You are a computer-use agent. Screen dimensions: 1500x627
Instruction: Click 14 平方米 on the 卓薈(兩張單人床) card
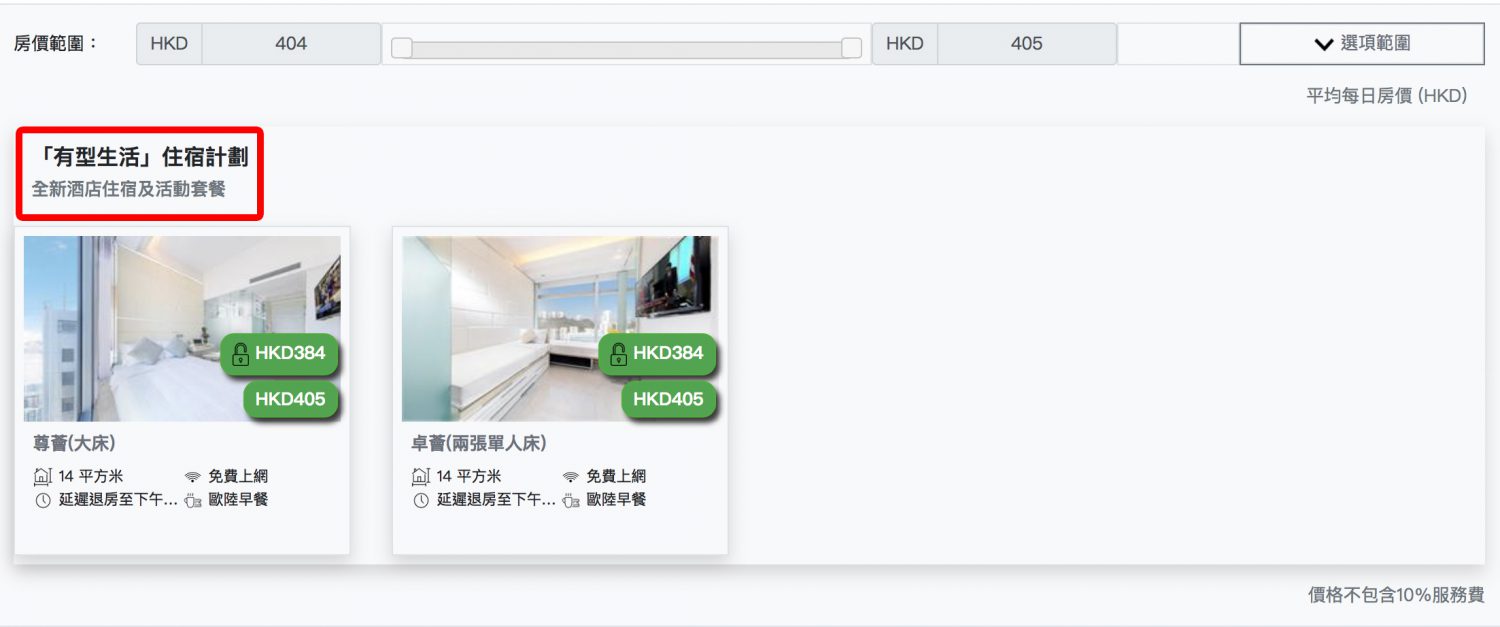pos(469,477)
